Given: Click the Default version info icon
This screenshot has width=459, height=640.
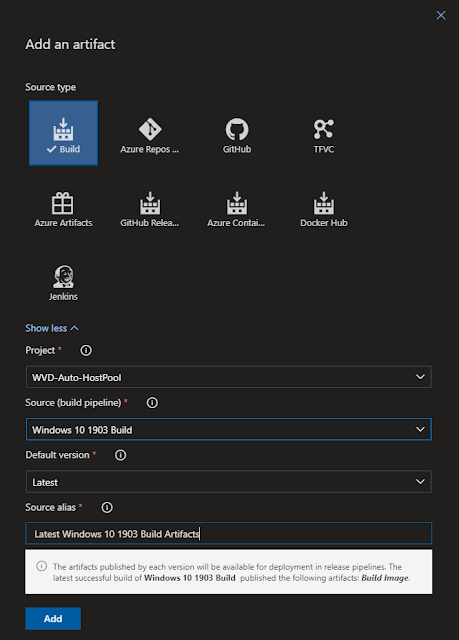Looking at the screenshot, I should [120, 455].
